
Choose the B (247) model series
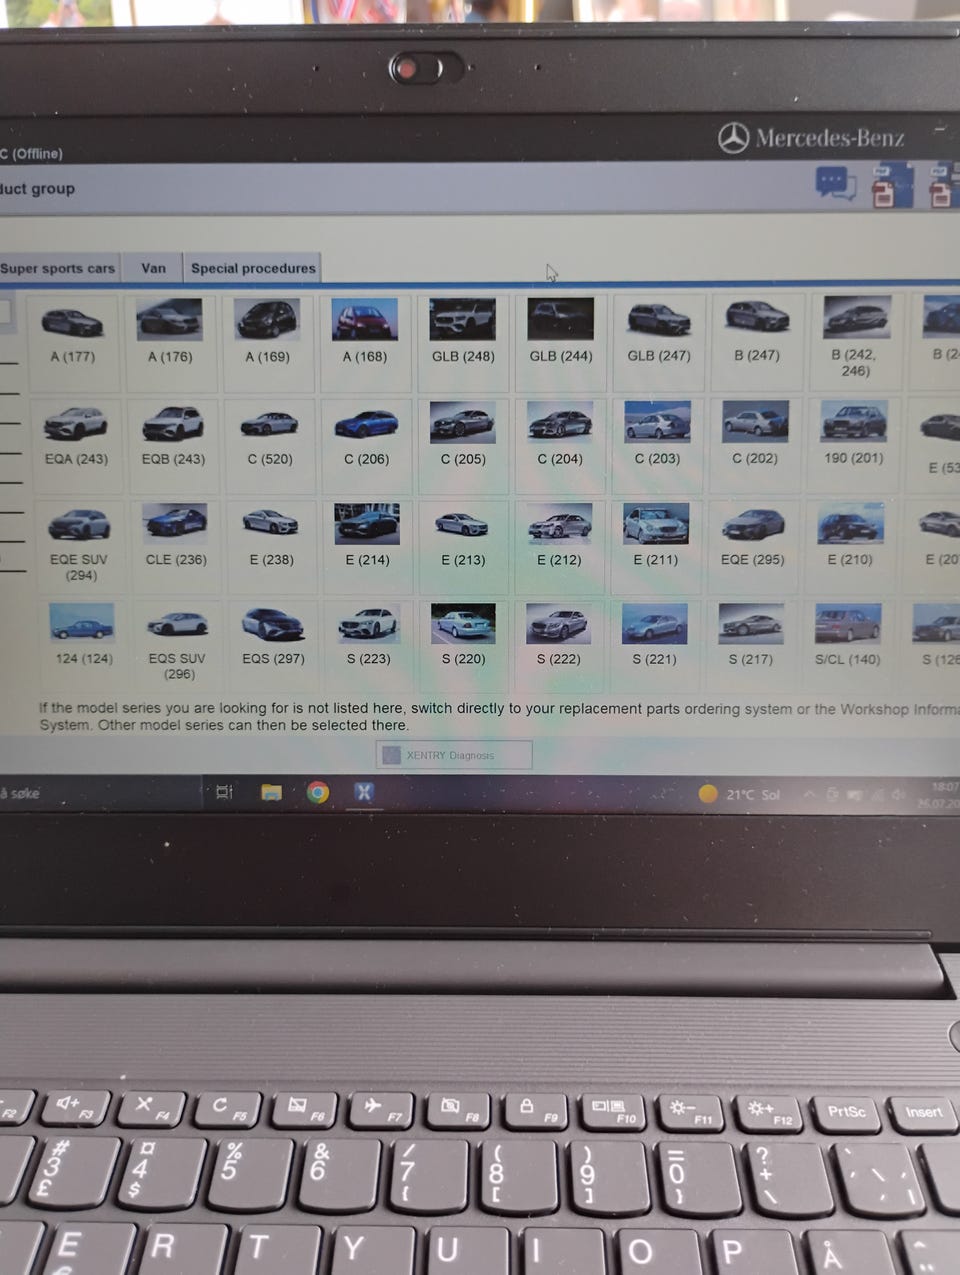[757, 341]
